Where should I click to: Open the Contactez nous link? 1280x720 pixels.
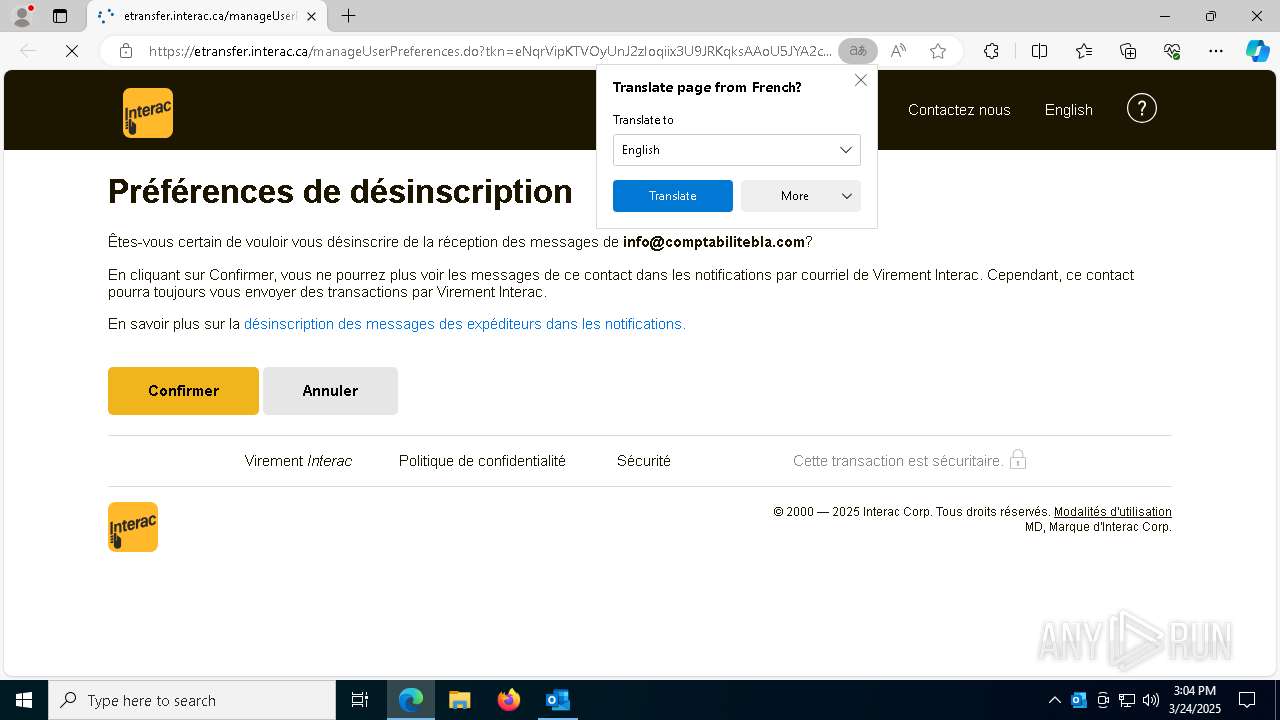click(x=959, y=110)
